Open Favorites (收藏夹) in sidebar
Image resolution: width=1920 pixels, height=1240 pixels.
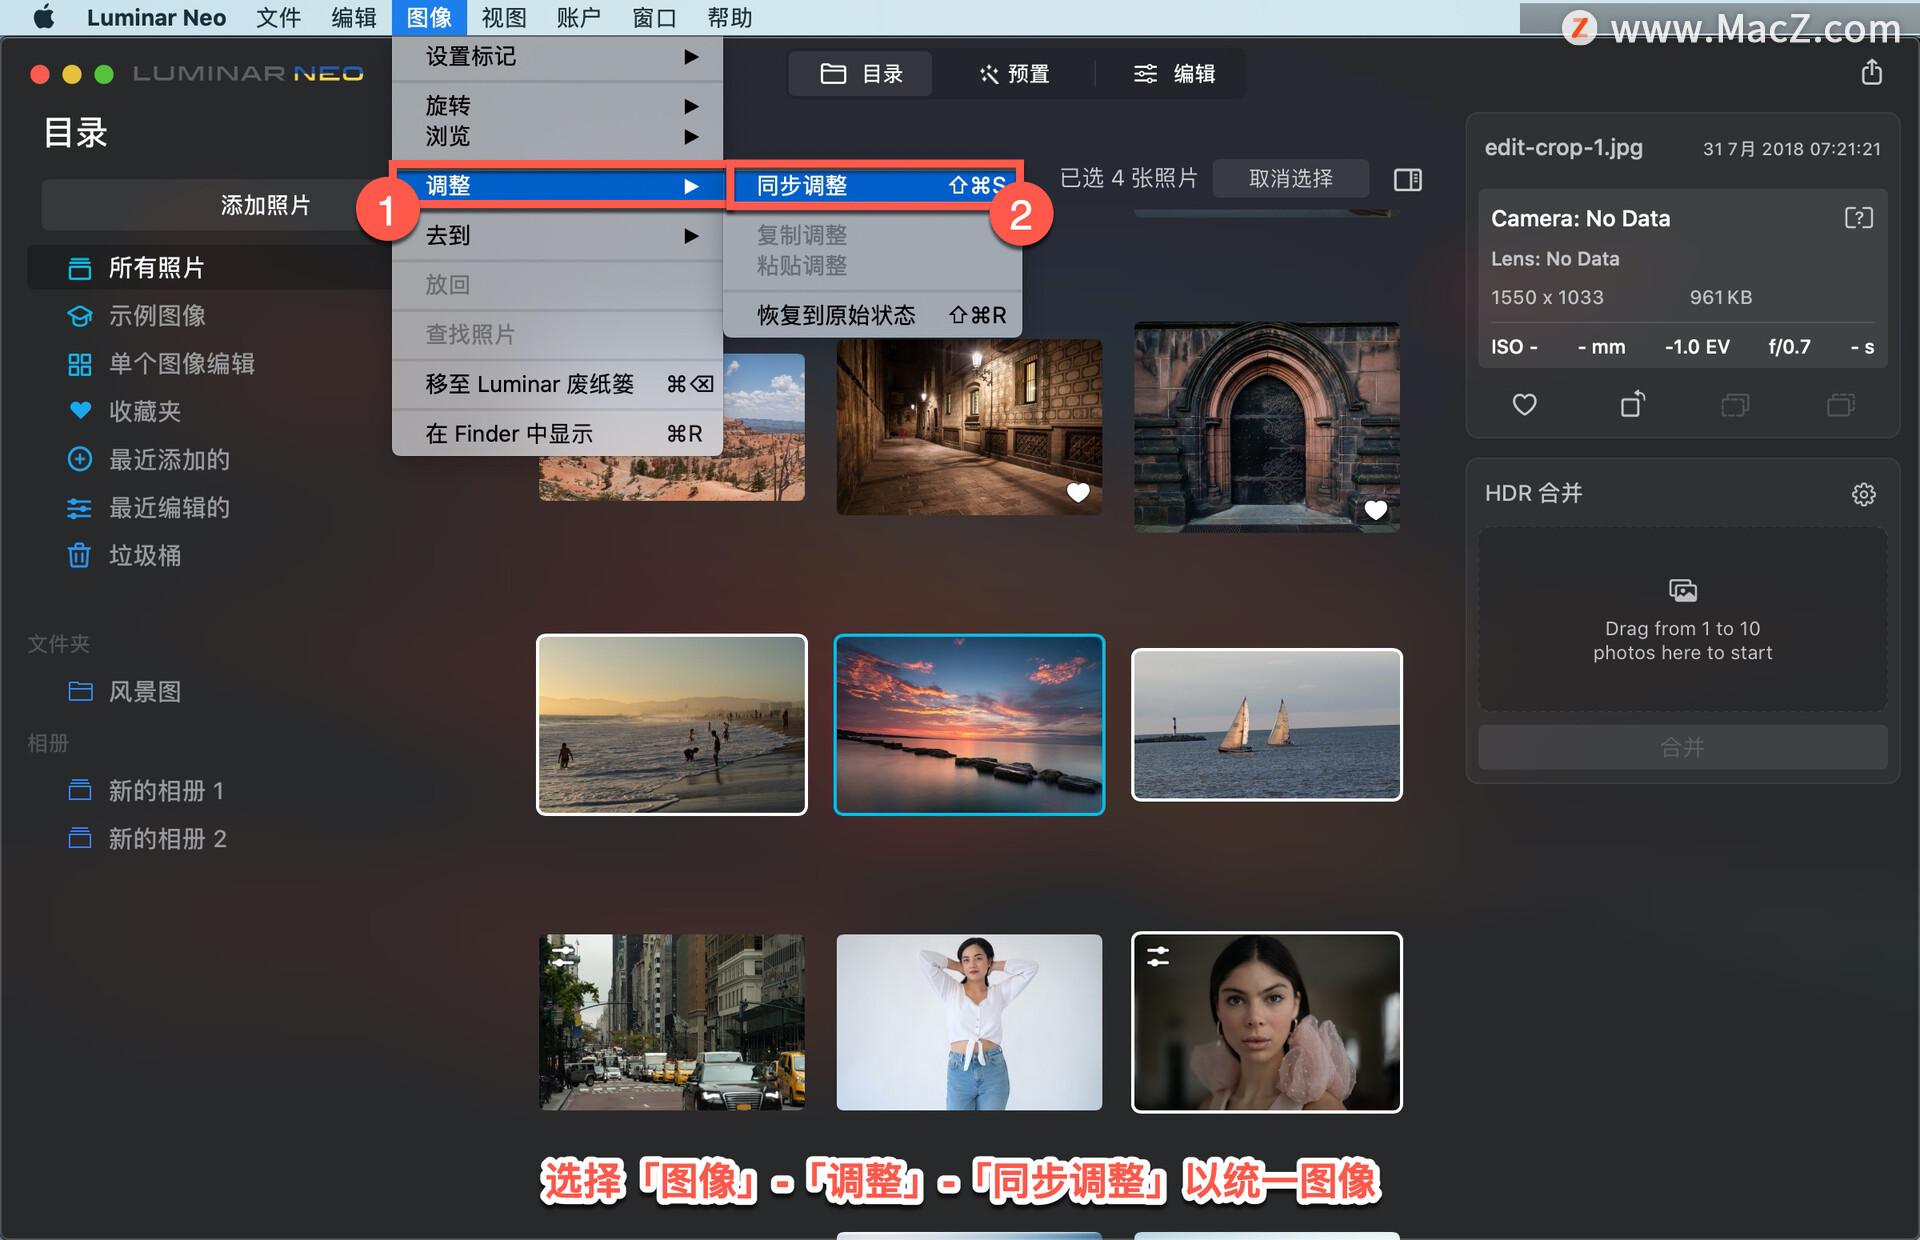pos(145,411)
